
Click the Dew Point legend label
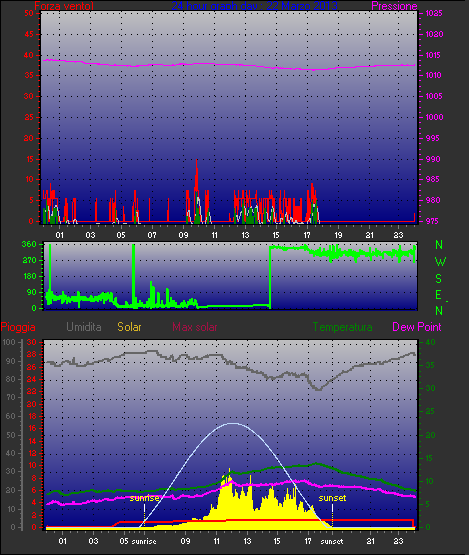tap(417, 327)
